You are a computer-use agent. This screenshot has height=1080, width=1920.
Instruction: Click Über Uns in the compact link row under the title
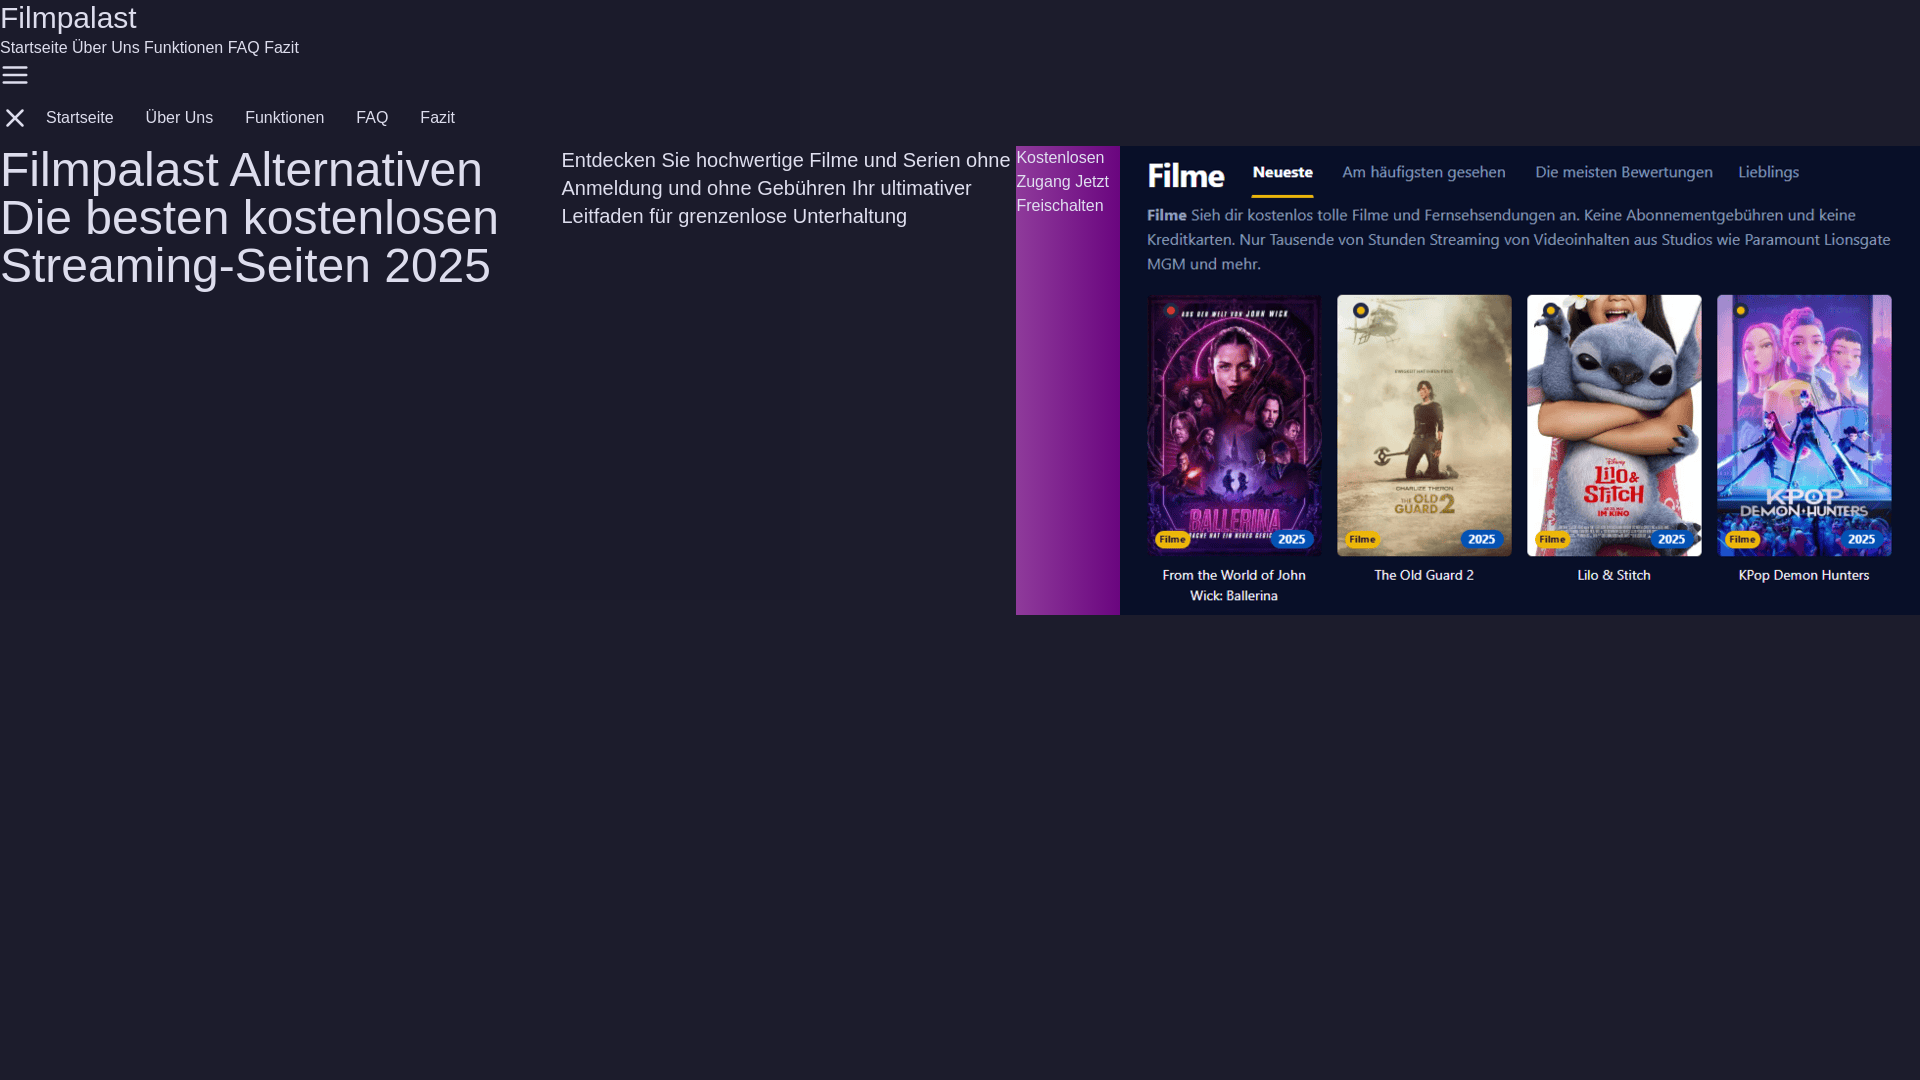[x=106, y=47]
